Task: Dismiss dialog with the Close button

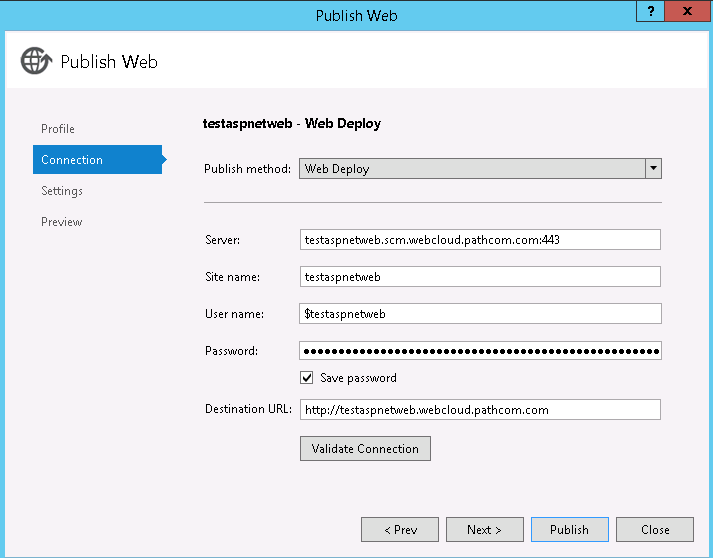Action: pyautogui.click(x=655, y=529)
